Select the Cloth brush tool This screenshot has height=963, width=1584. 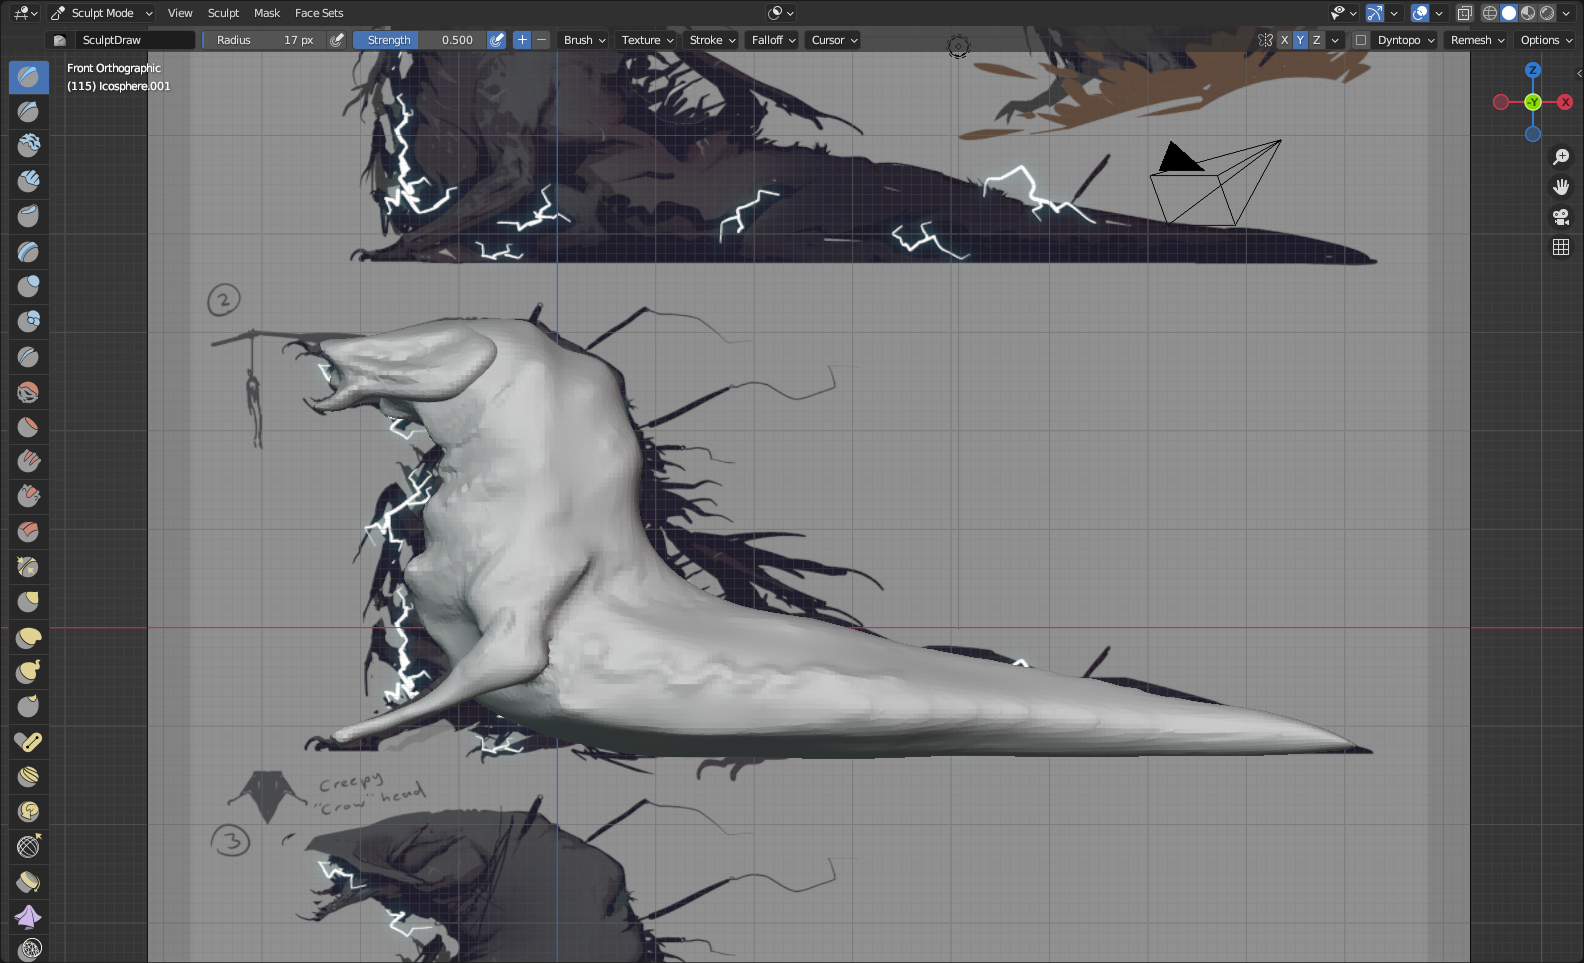(29, 917)
